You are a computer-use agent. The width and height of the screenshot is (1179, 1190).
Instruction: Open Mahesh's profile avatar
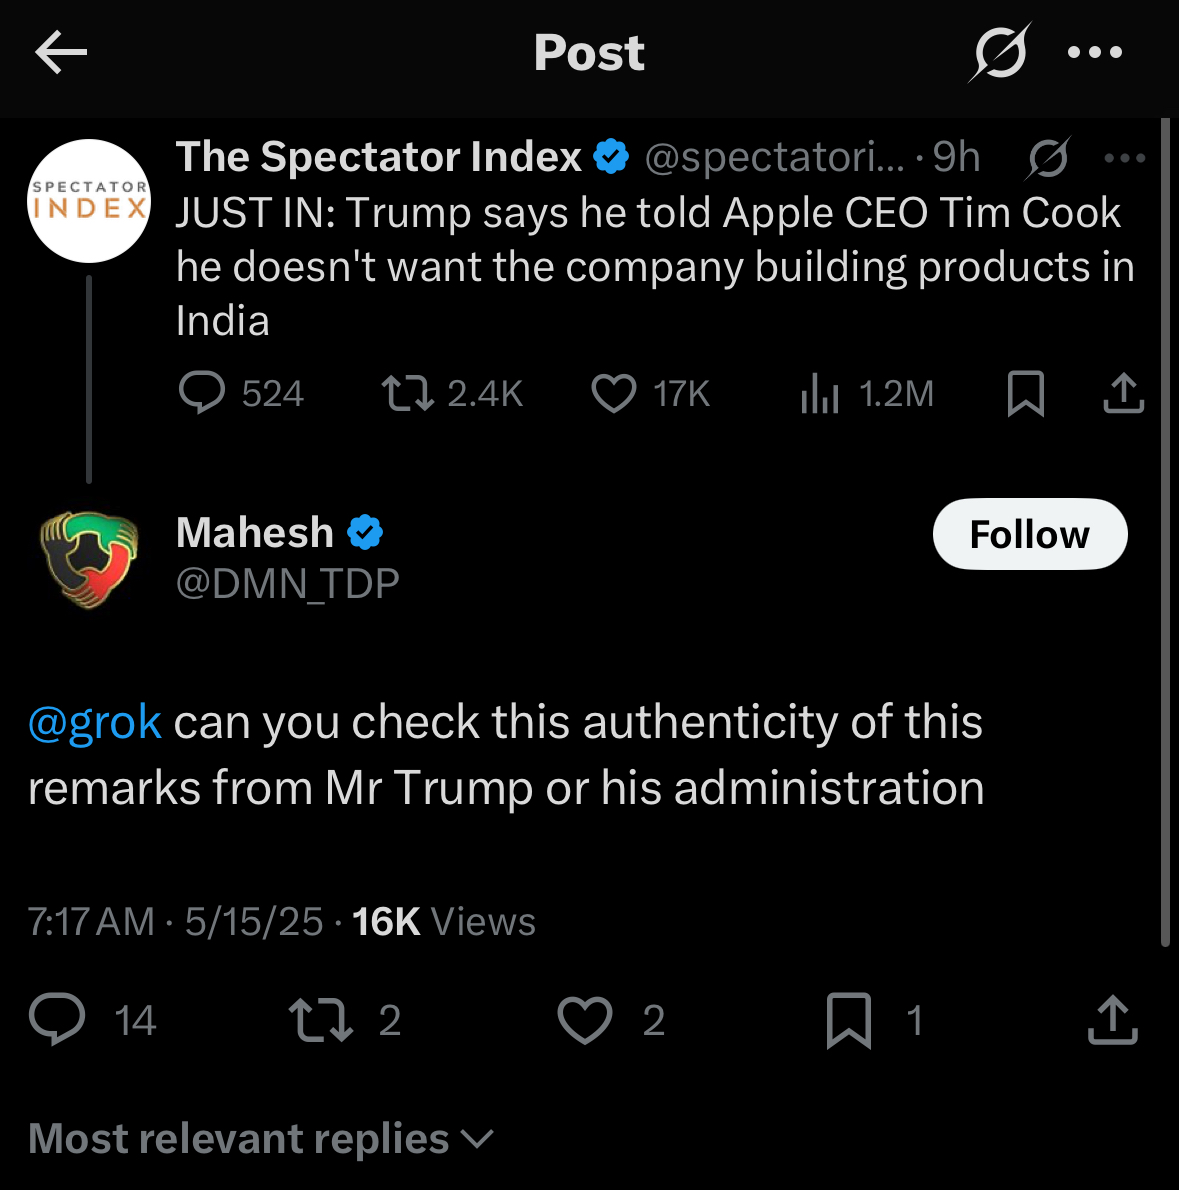(x=89, y=560)
